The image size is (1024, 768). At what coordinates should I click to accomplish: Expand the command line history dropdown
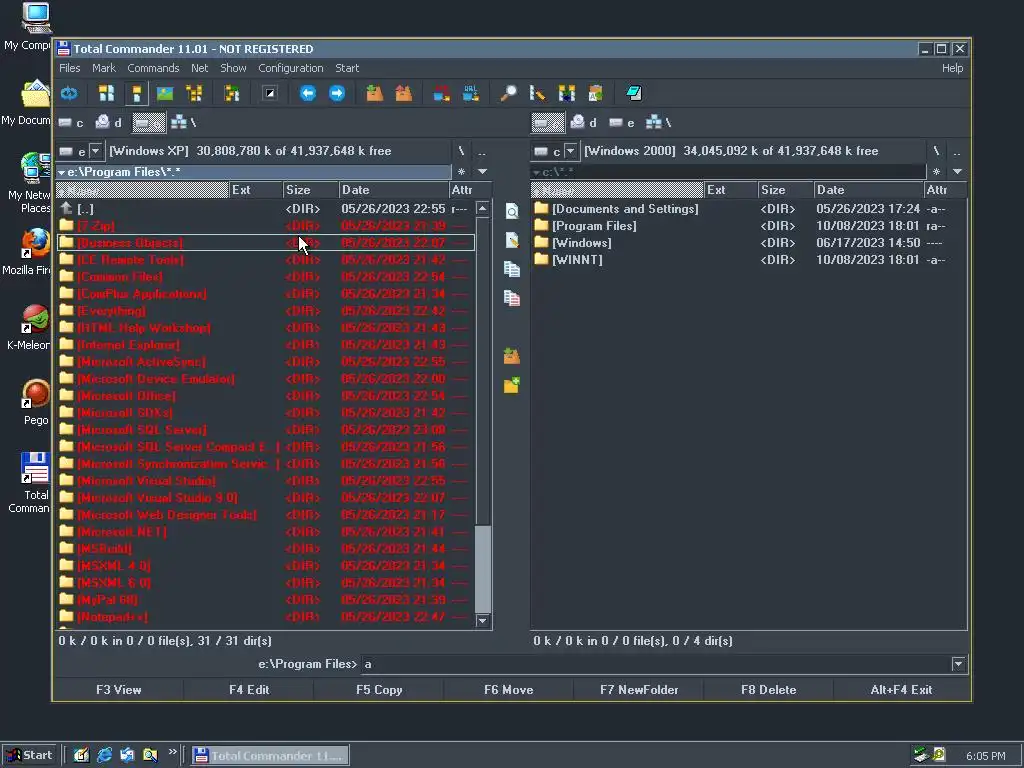(x=958, y=664)
